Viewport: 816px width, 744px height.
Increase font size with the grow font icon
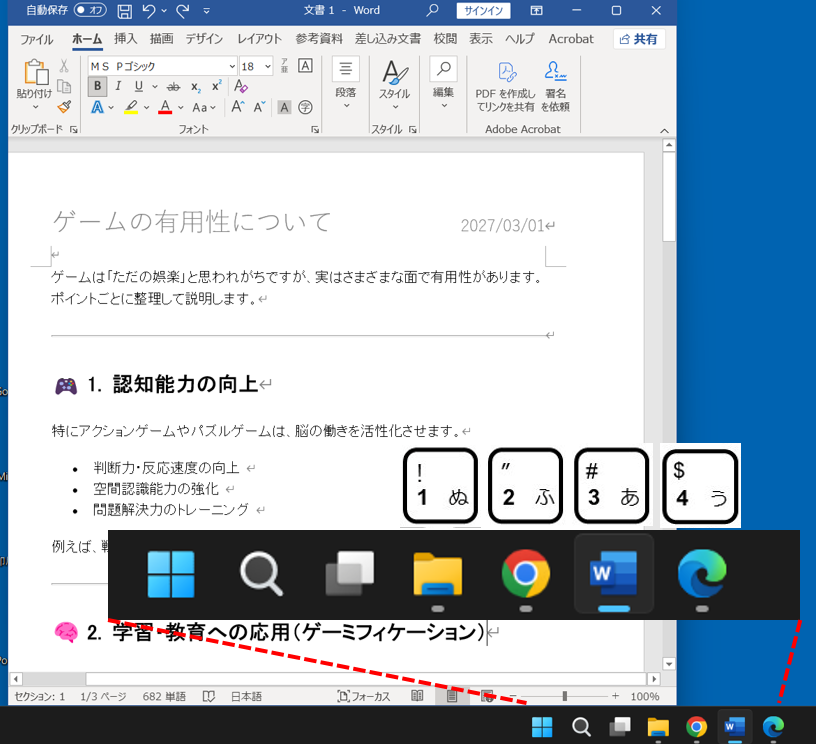pos(238,107)
